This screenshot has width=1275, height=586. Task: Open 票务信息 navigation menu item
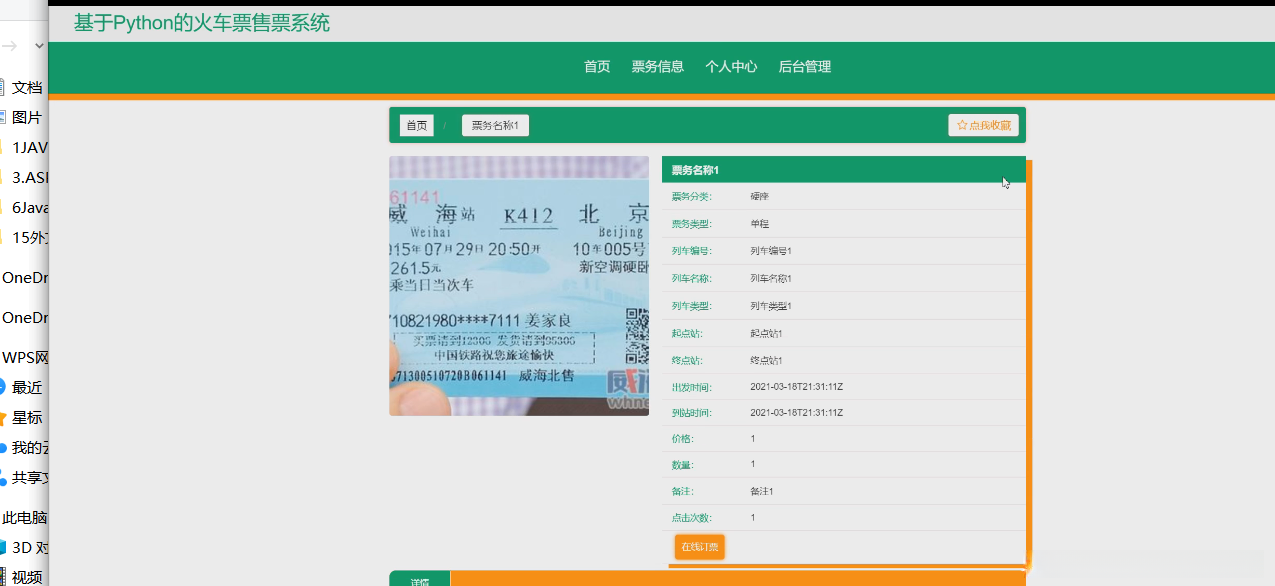[x=657, y=67]
